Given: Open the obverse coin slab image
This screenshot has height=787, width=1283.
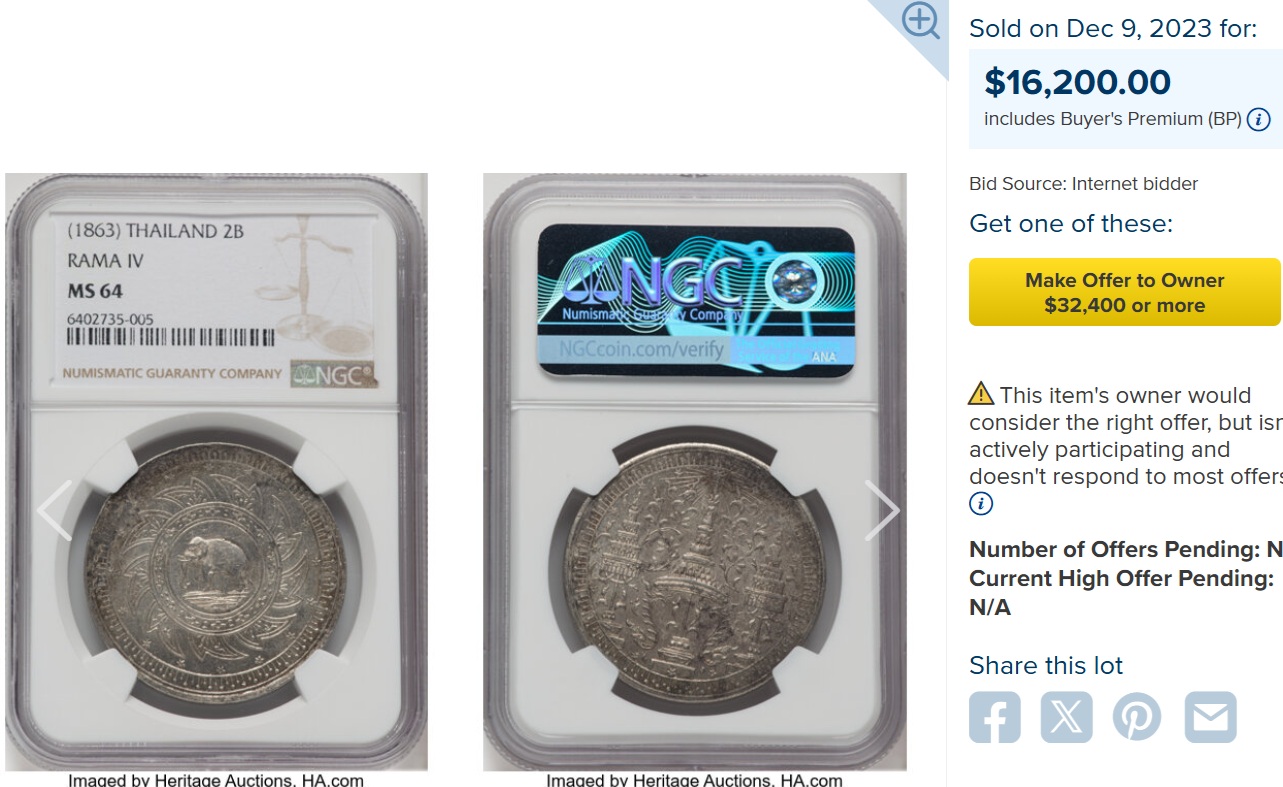Looking at the screenshot, I should click(x=216, y=472).
